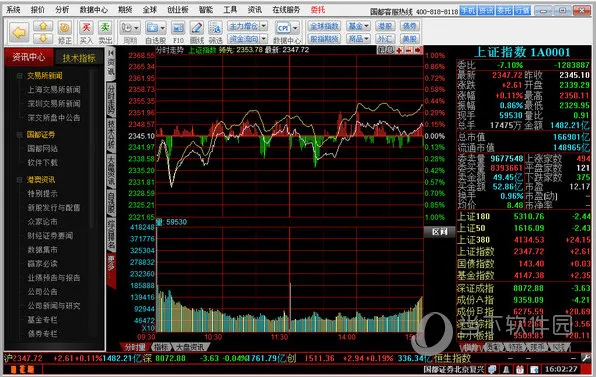Open the 商品 dropdown

click(358, 38)
